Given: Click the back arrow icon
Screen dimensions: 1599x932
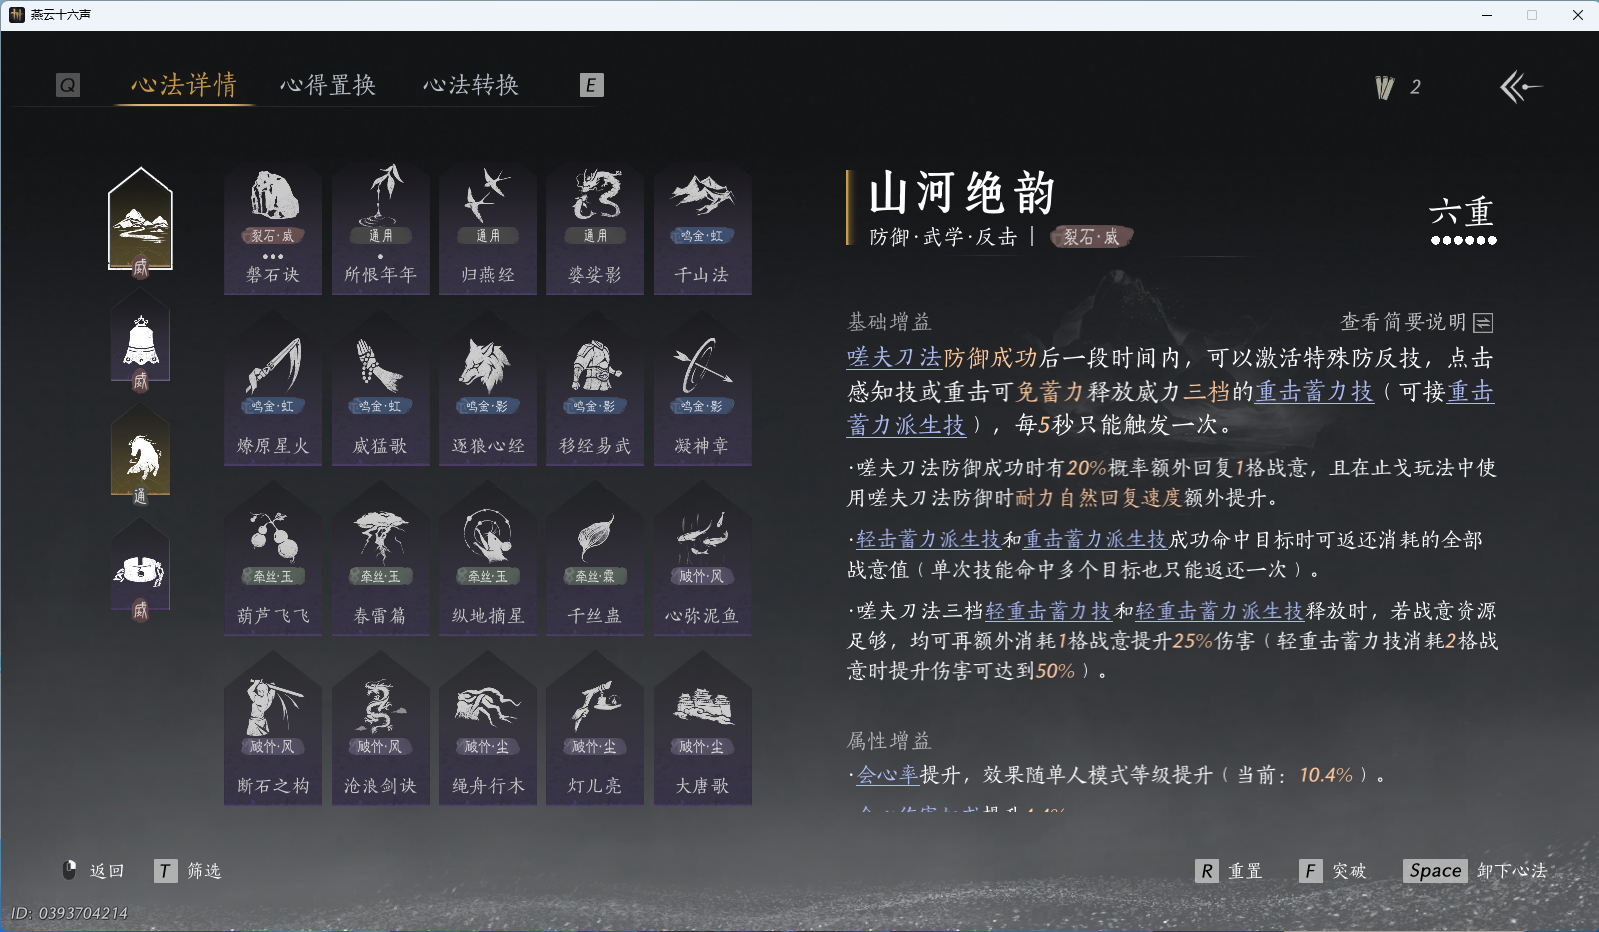Looking at the screenshot, I should [1520, 87].
